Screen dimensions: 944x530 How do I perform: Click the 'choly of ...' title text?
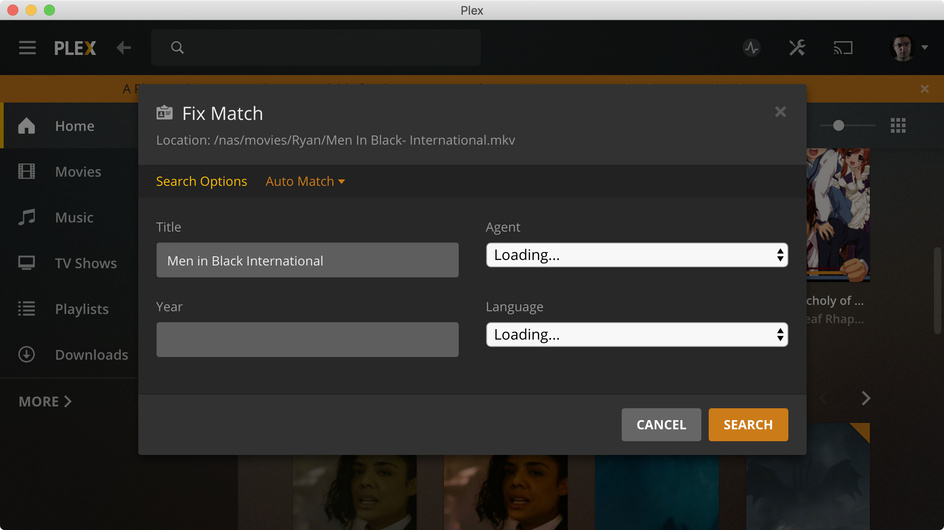tap(835, 301)
